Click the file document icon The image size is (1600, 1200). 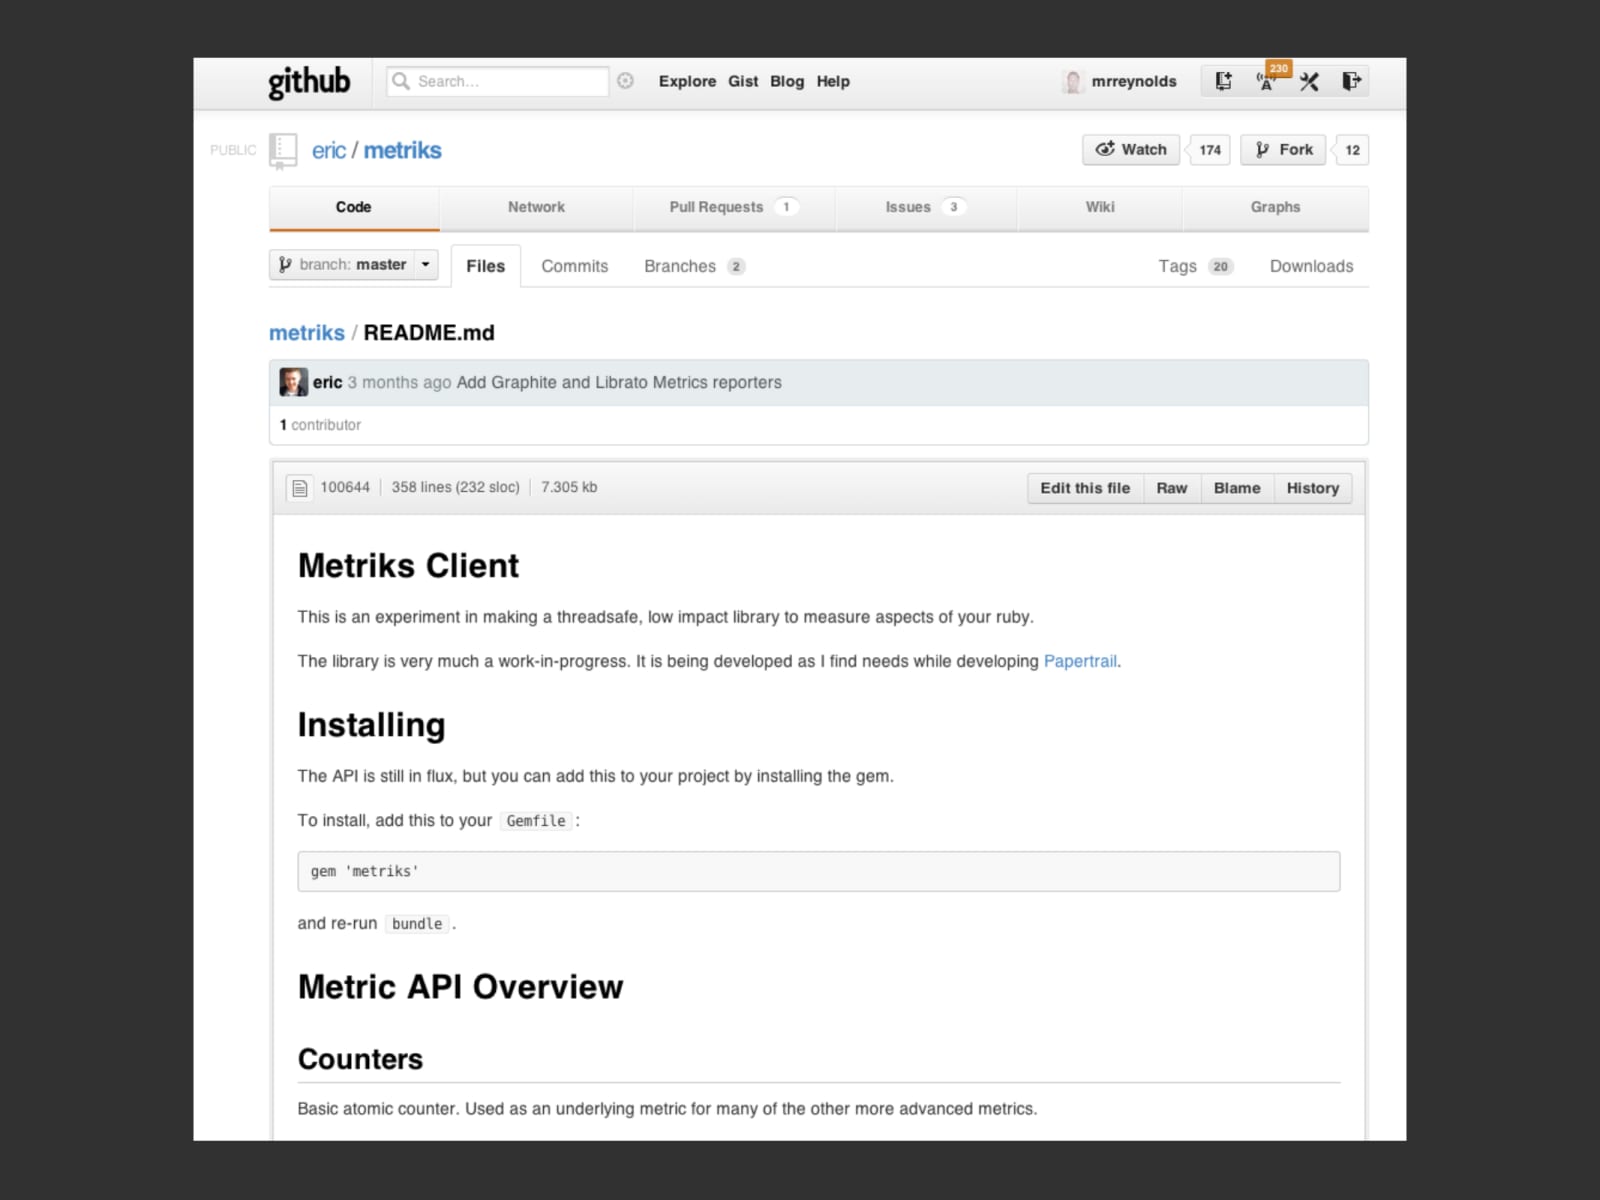point(299,488)
